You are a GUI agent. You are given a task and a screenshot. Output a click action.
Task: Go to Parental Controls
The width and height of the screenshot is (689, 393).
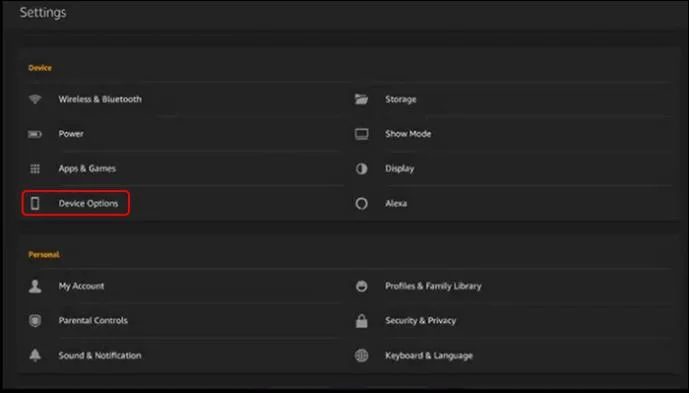(93, 320)
